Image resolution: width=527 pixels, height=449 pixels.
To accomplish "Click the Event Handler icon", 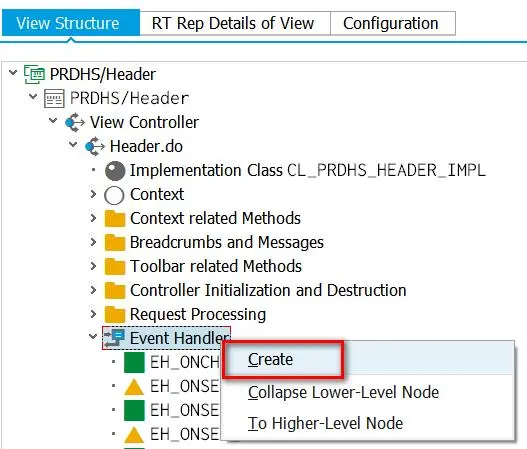I will coord(115,338).
